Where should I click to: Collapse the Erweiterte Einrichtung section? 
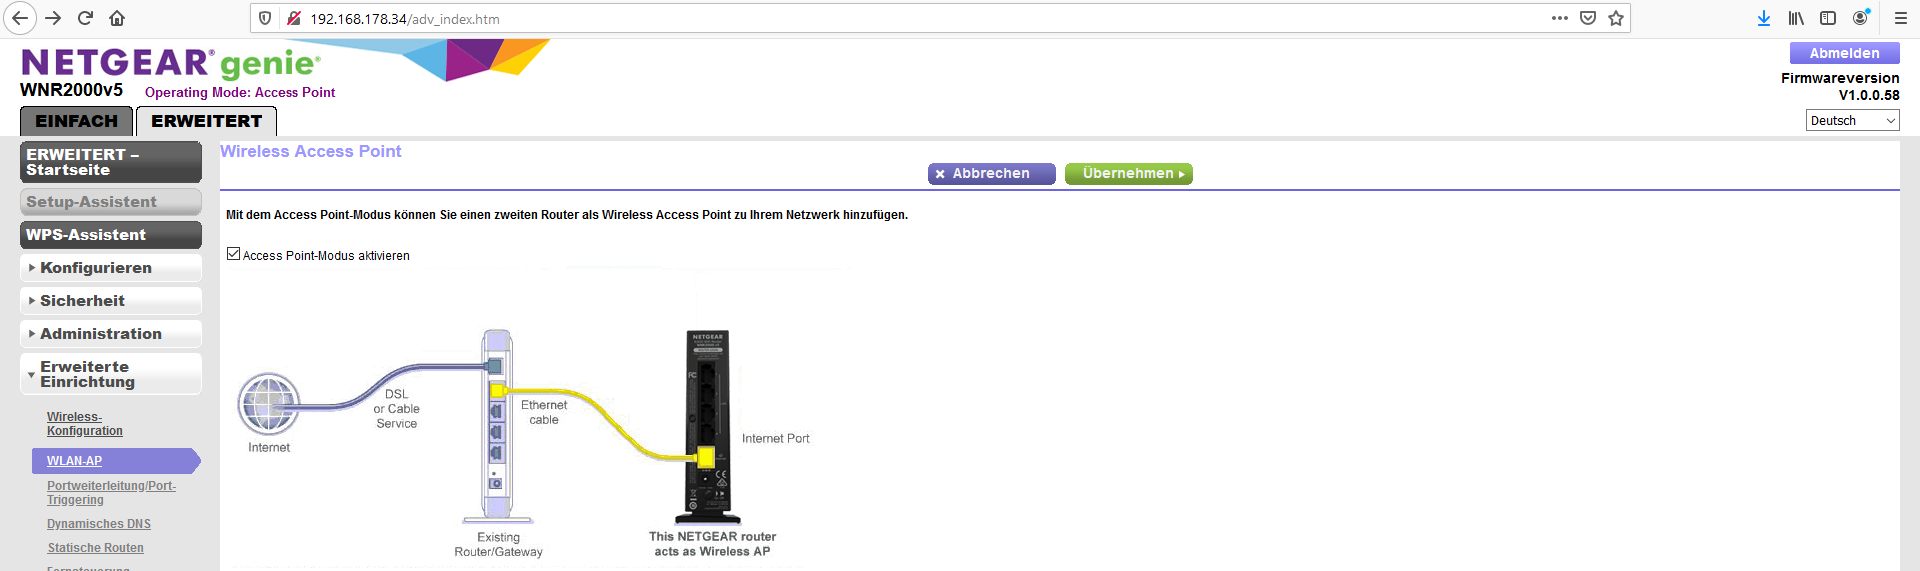tap(110, 374)
